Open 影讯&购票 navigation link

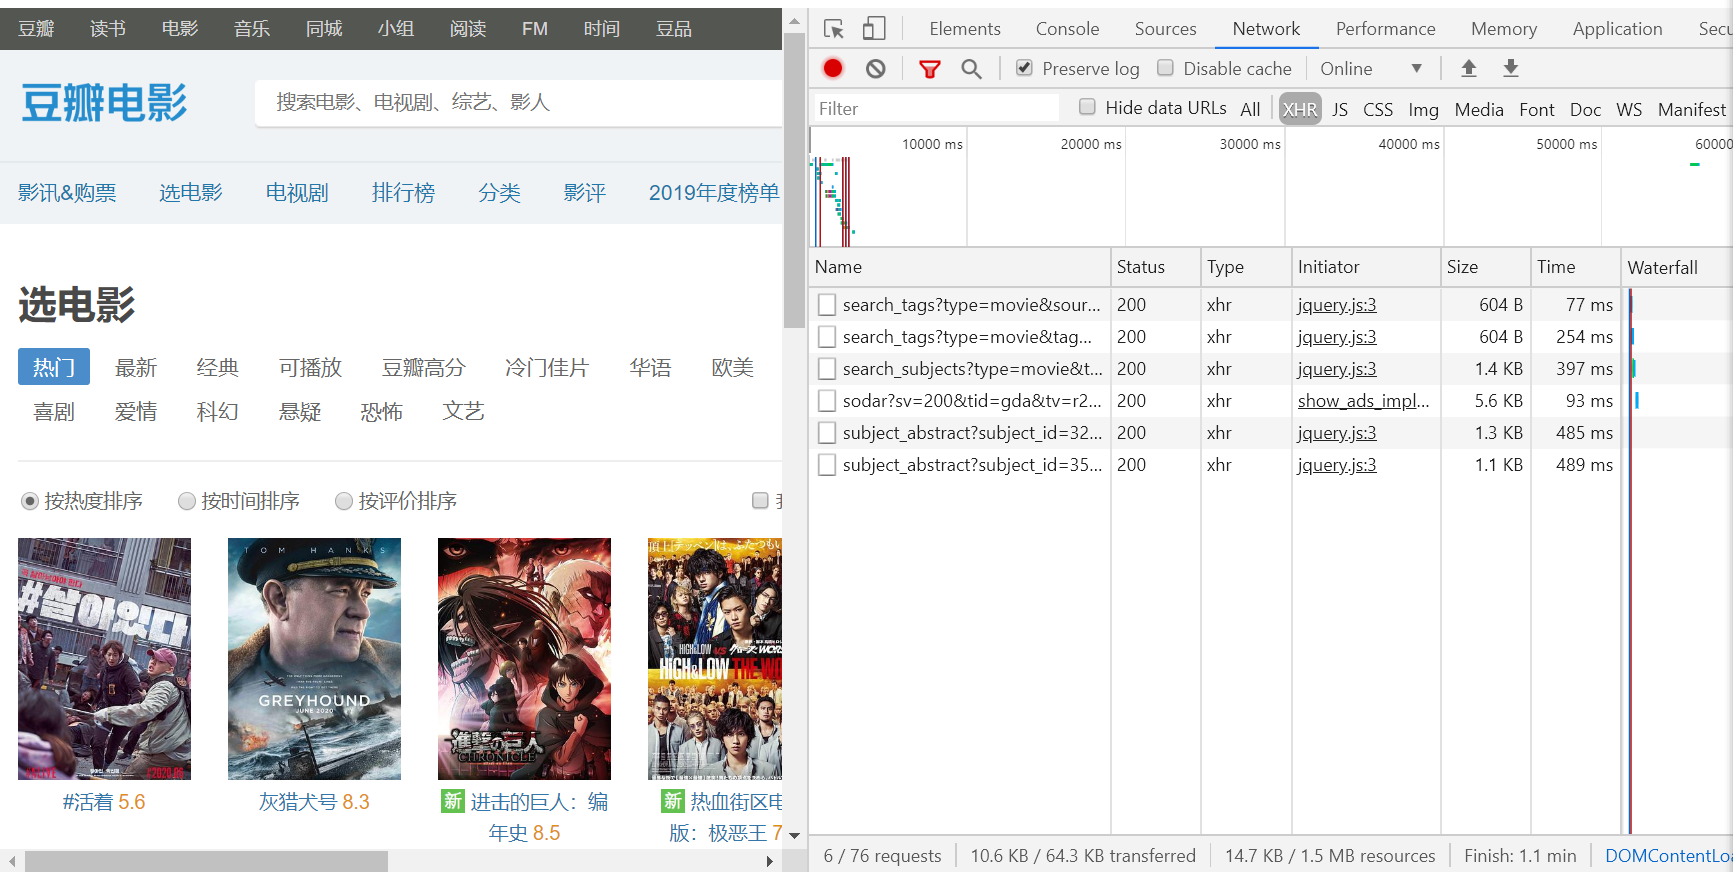67,193
